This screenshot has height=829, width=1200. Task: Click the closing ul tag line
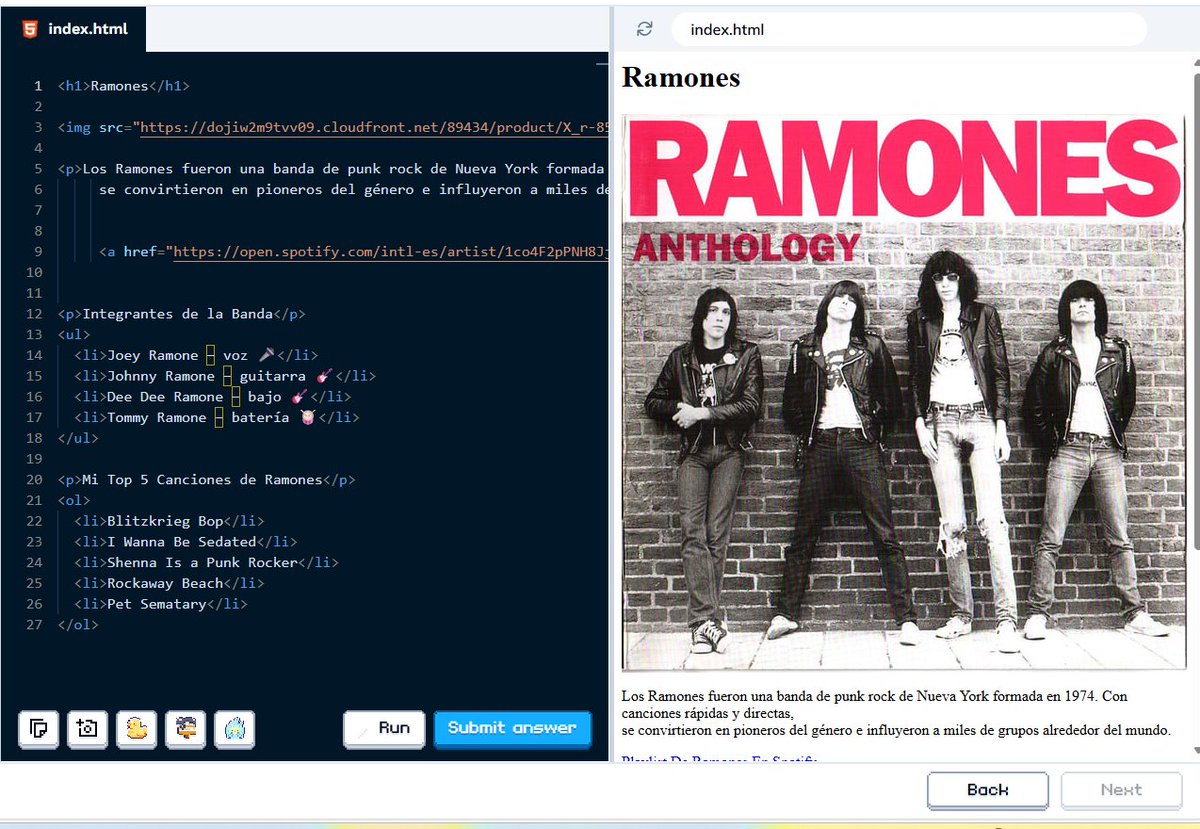pos(78,438)
